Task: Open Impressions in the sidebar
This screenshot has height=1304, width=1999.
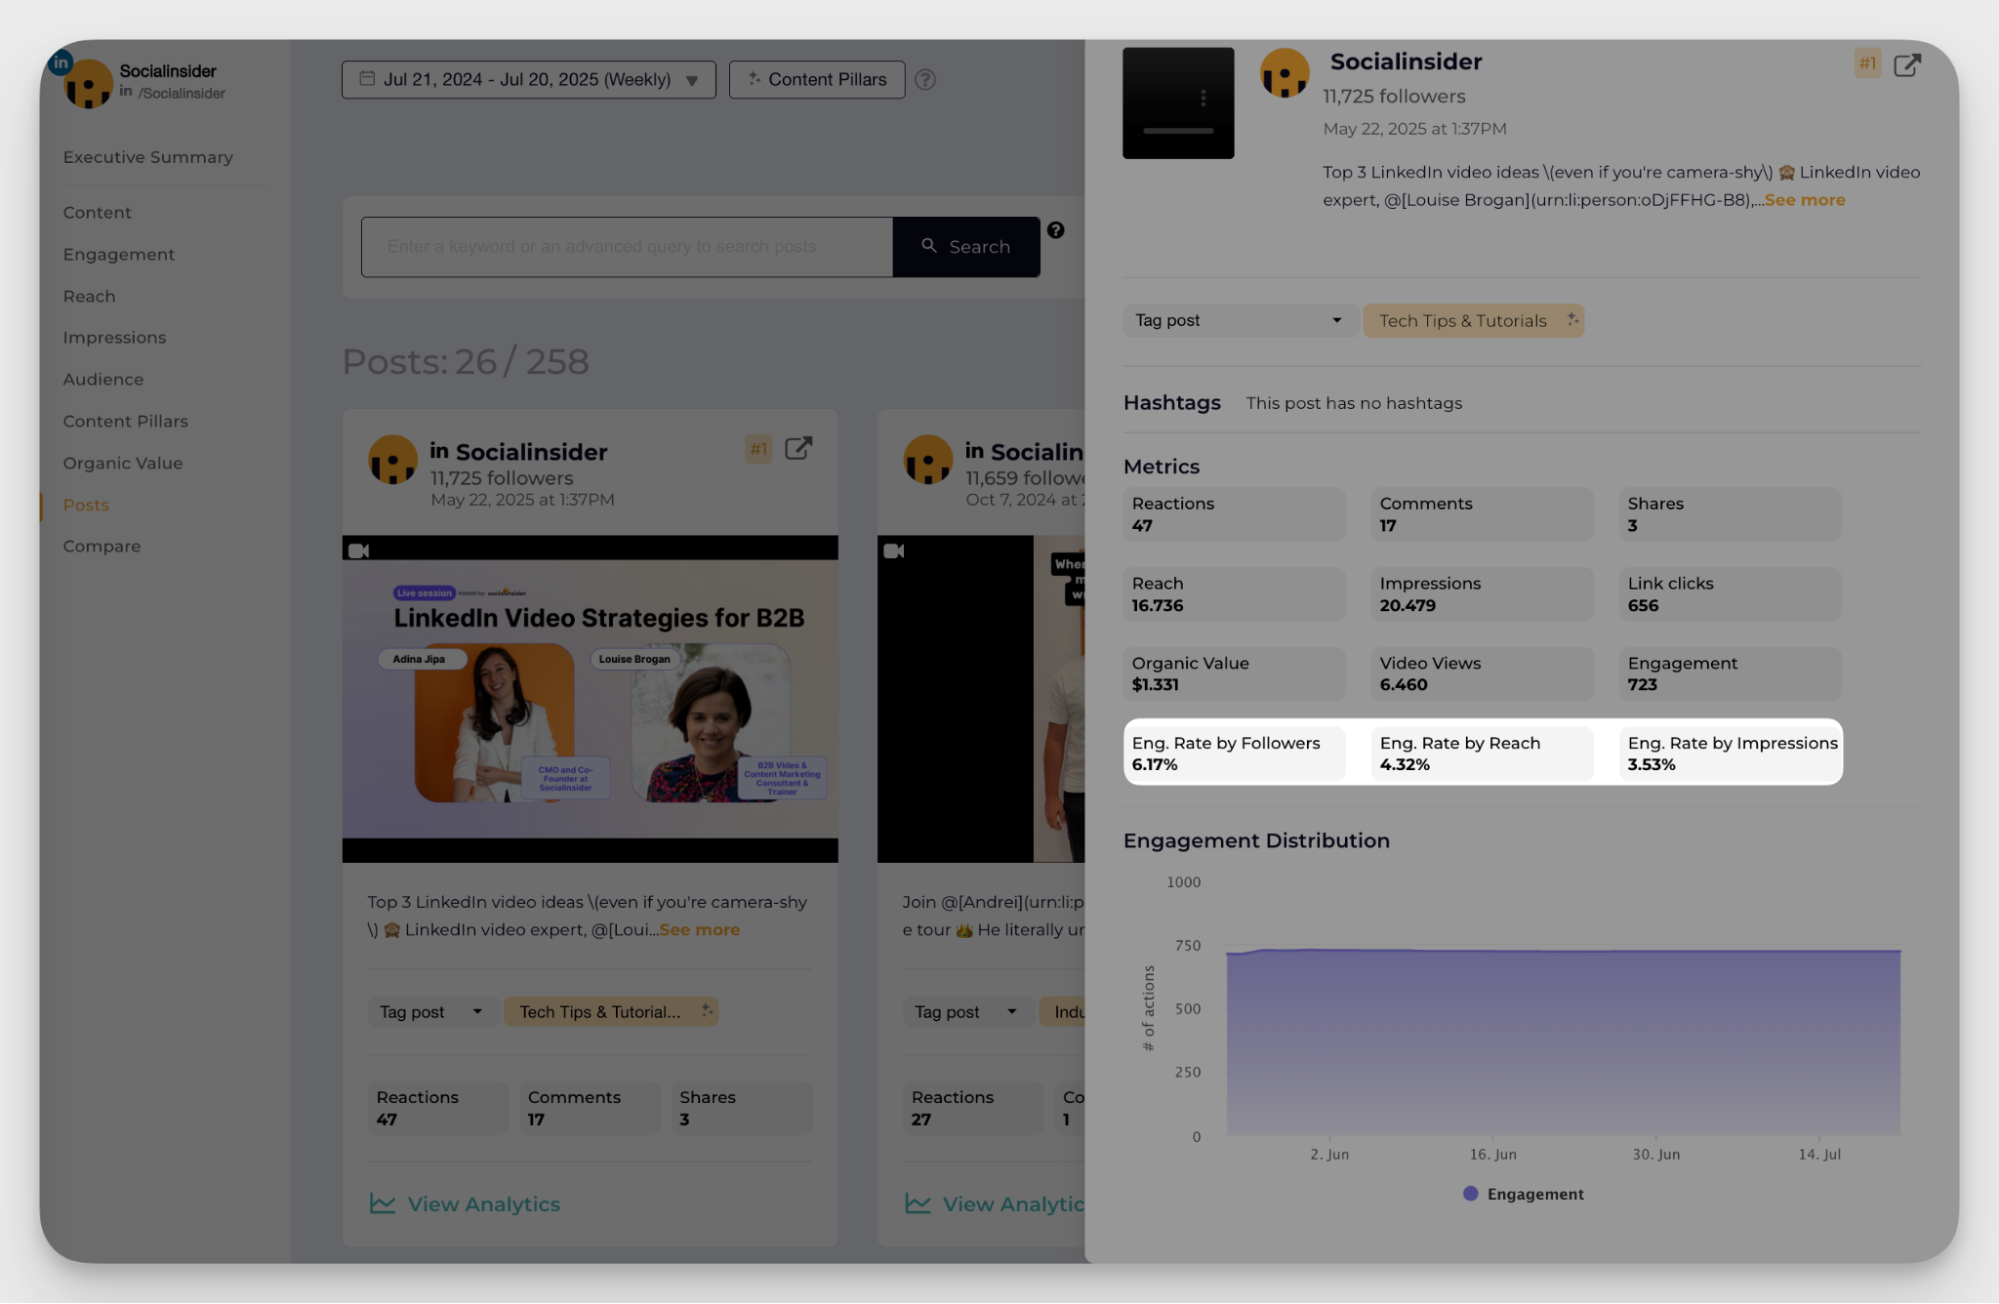Action: (x=115, y=337)
